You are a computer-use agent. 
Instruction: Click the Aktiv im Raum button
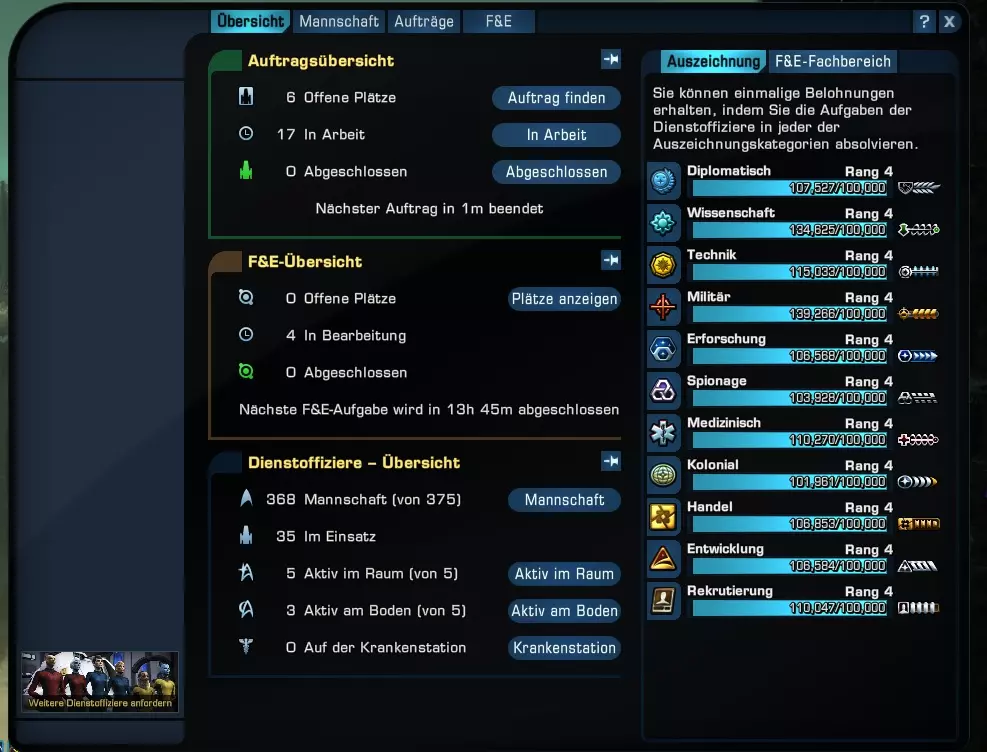coord(564,574)
